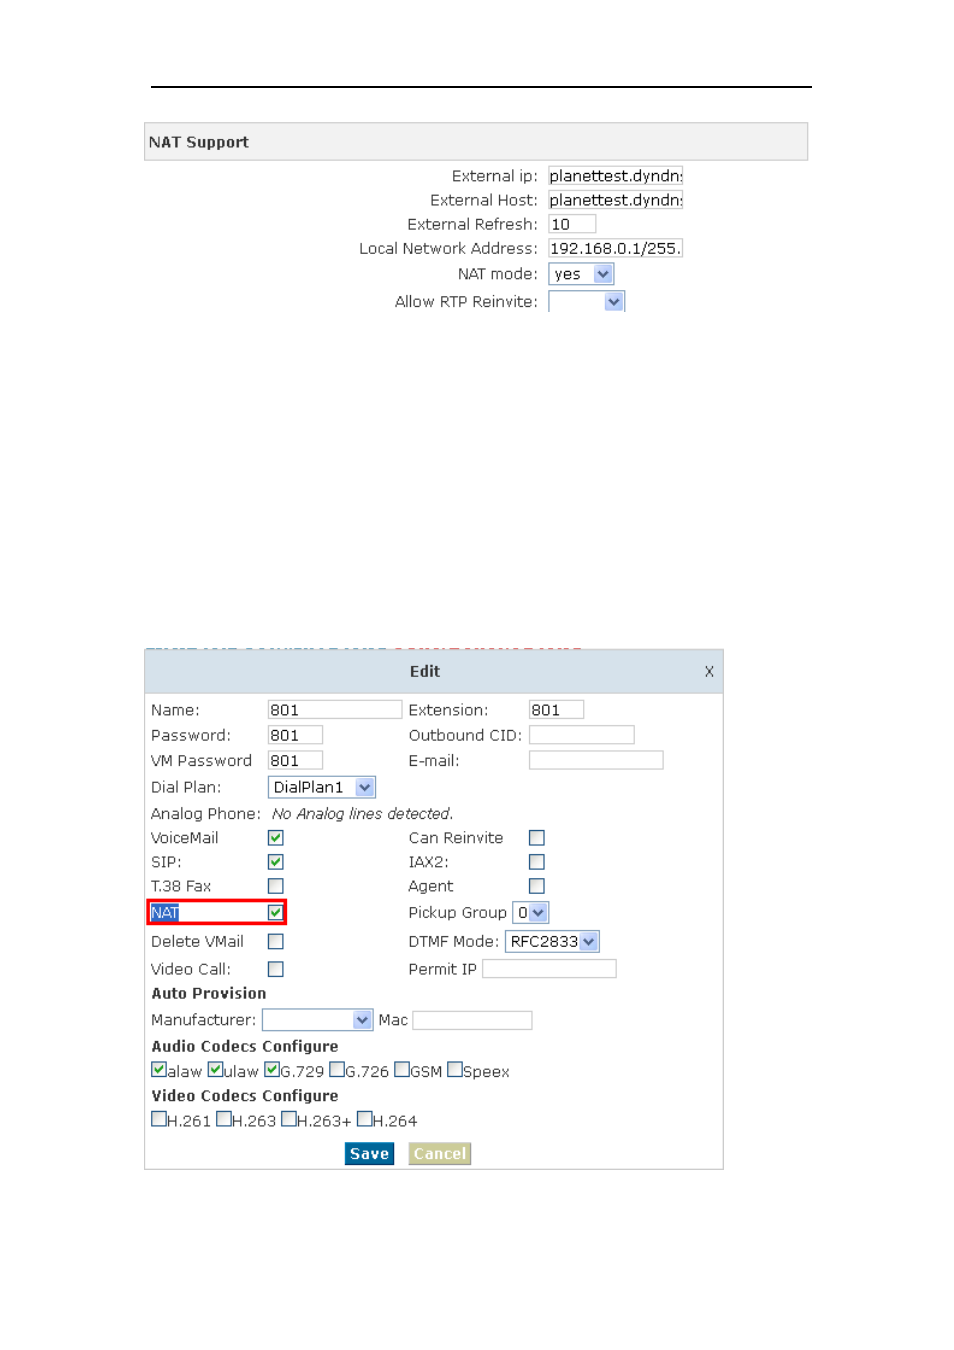The width and height of the screenshot is (954, 1350).
Task: Click the External Refresh input field
Action: [572, 224]
